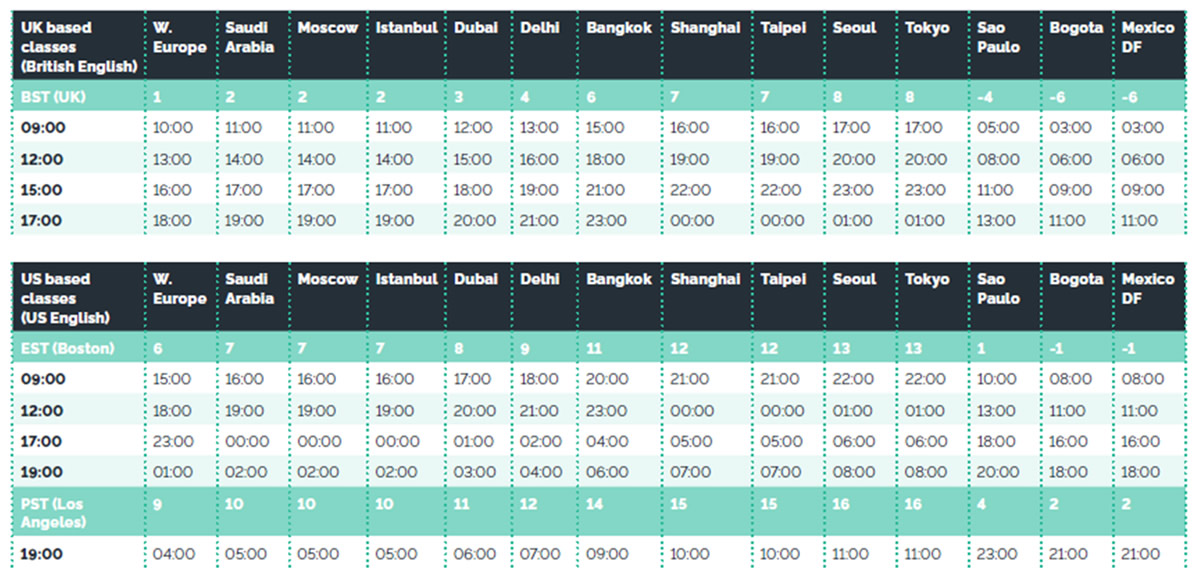The width and height of the screenshot is (1200, 579).
Task: Click Seoul's offset 16 in PST row
Action: tap(841, 504)
